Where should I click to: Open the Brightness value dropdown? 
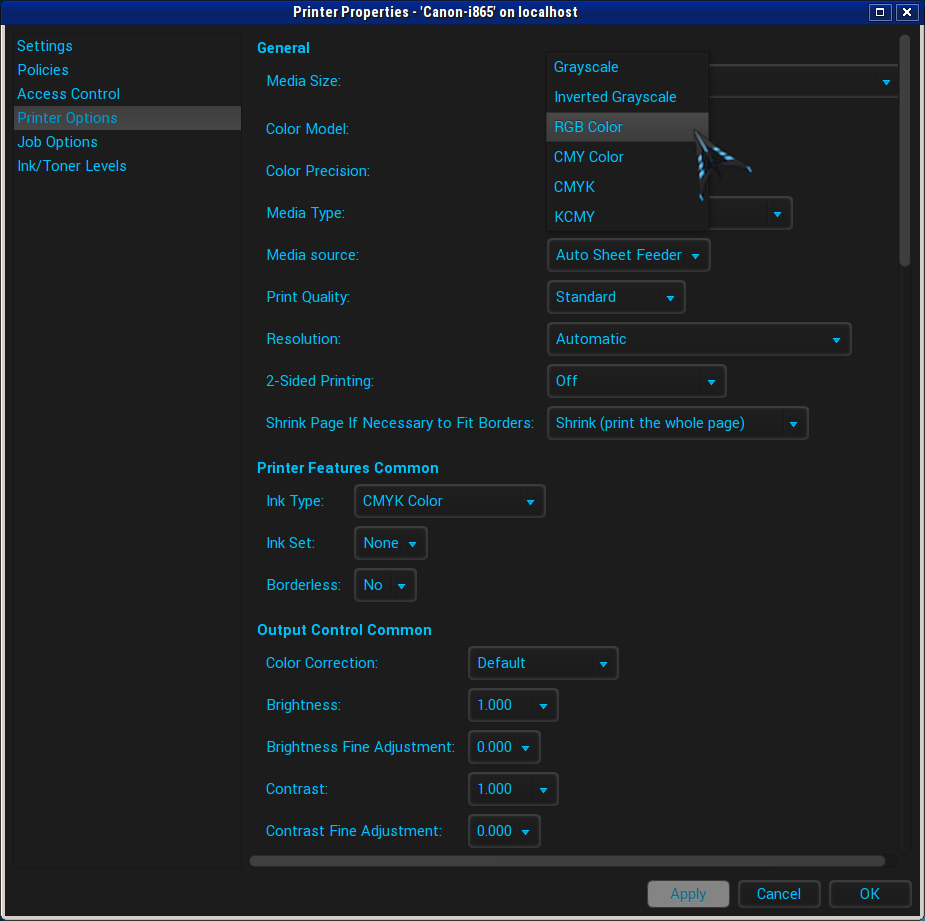pos(513,705)
